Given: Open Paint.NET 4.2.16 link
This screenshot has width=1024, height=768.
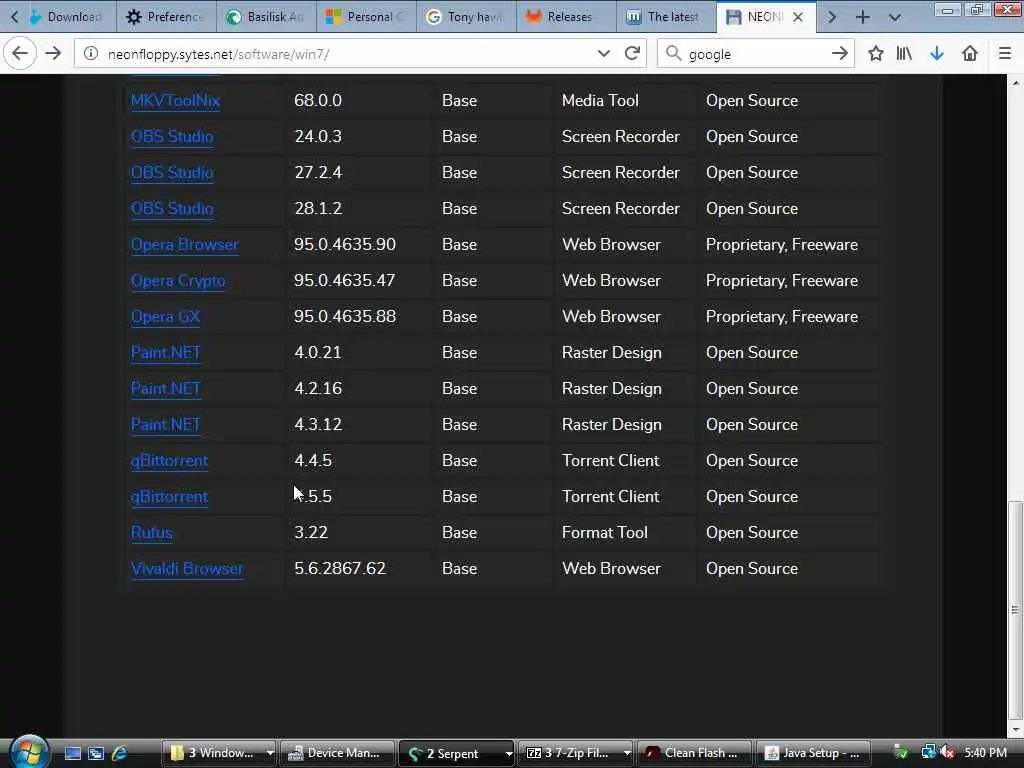Looking at the screenshot, I should coord(165,388).
